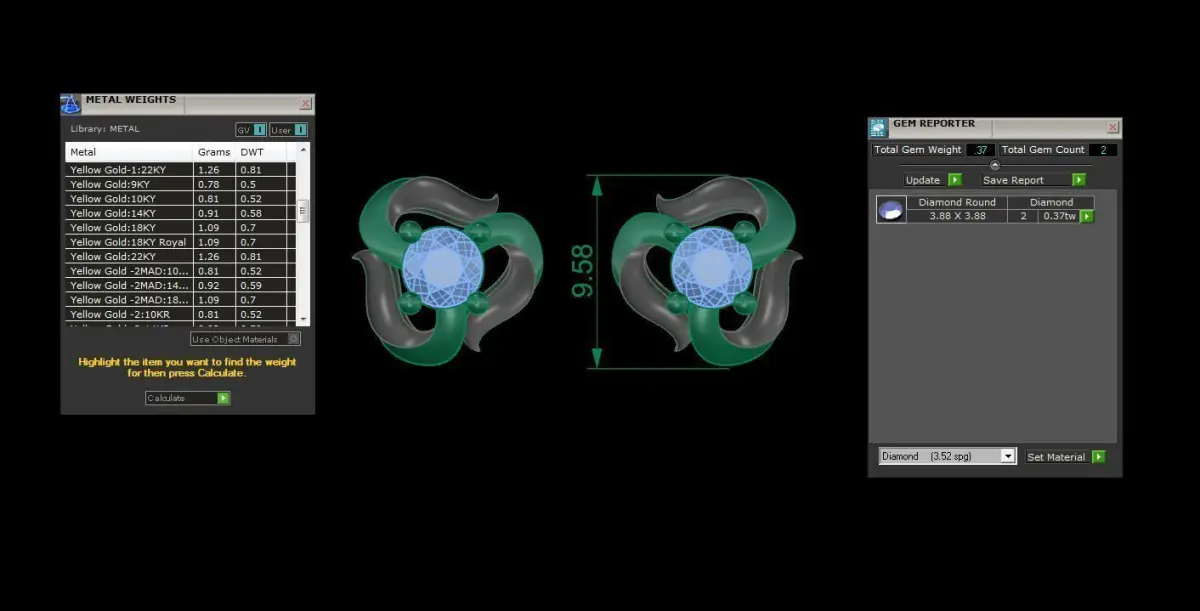
Task: Click the green arrow beside Save Report
Action: pyautogui.click(x=1079, y=180)
